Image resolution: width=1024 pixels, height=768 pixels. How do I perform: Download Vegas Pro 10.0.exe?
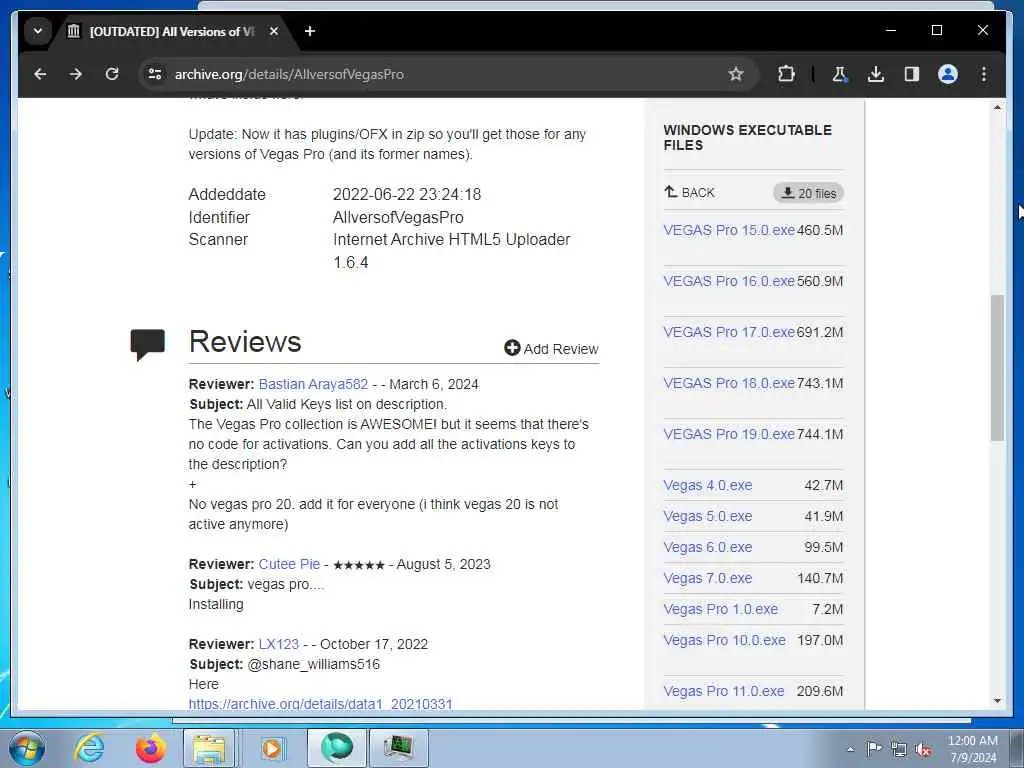coord(724,641)
